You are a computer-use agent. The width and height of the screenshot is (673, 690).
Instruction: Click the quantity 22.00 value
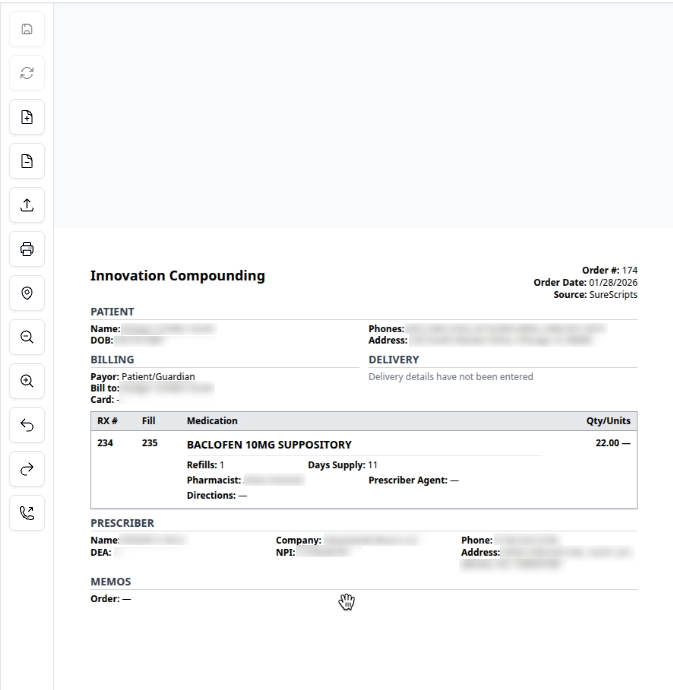(607, 443)
